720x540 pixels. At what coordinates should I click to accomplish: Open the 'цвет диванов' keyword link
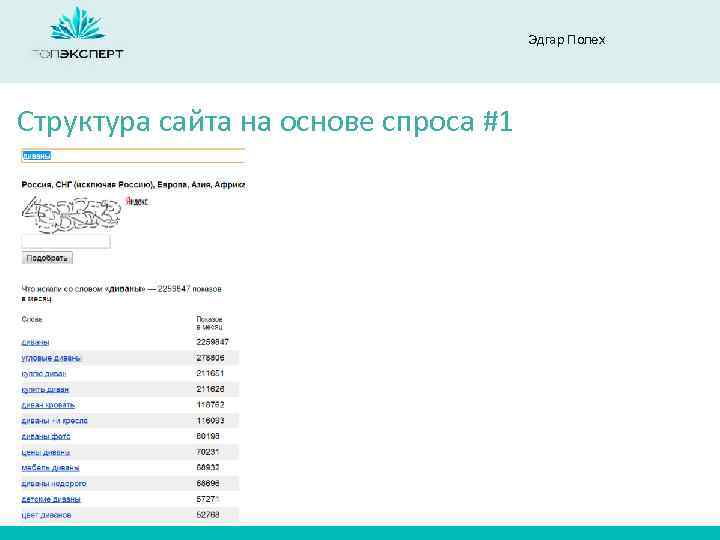[x=46, y=515]
